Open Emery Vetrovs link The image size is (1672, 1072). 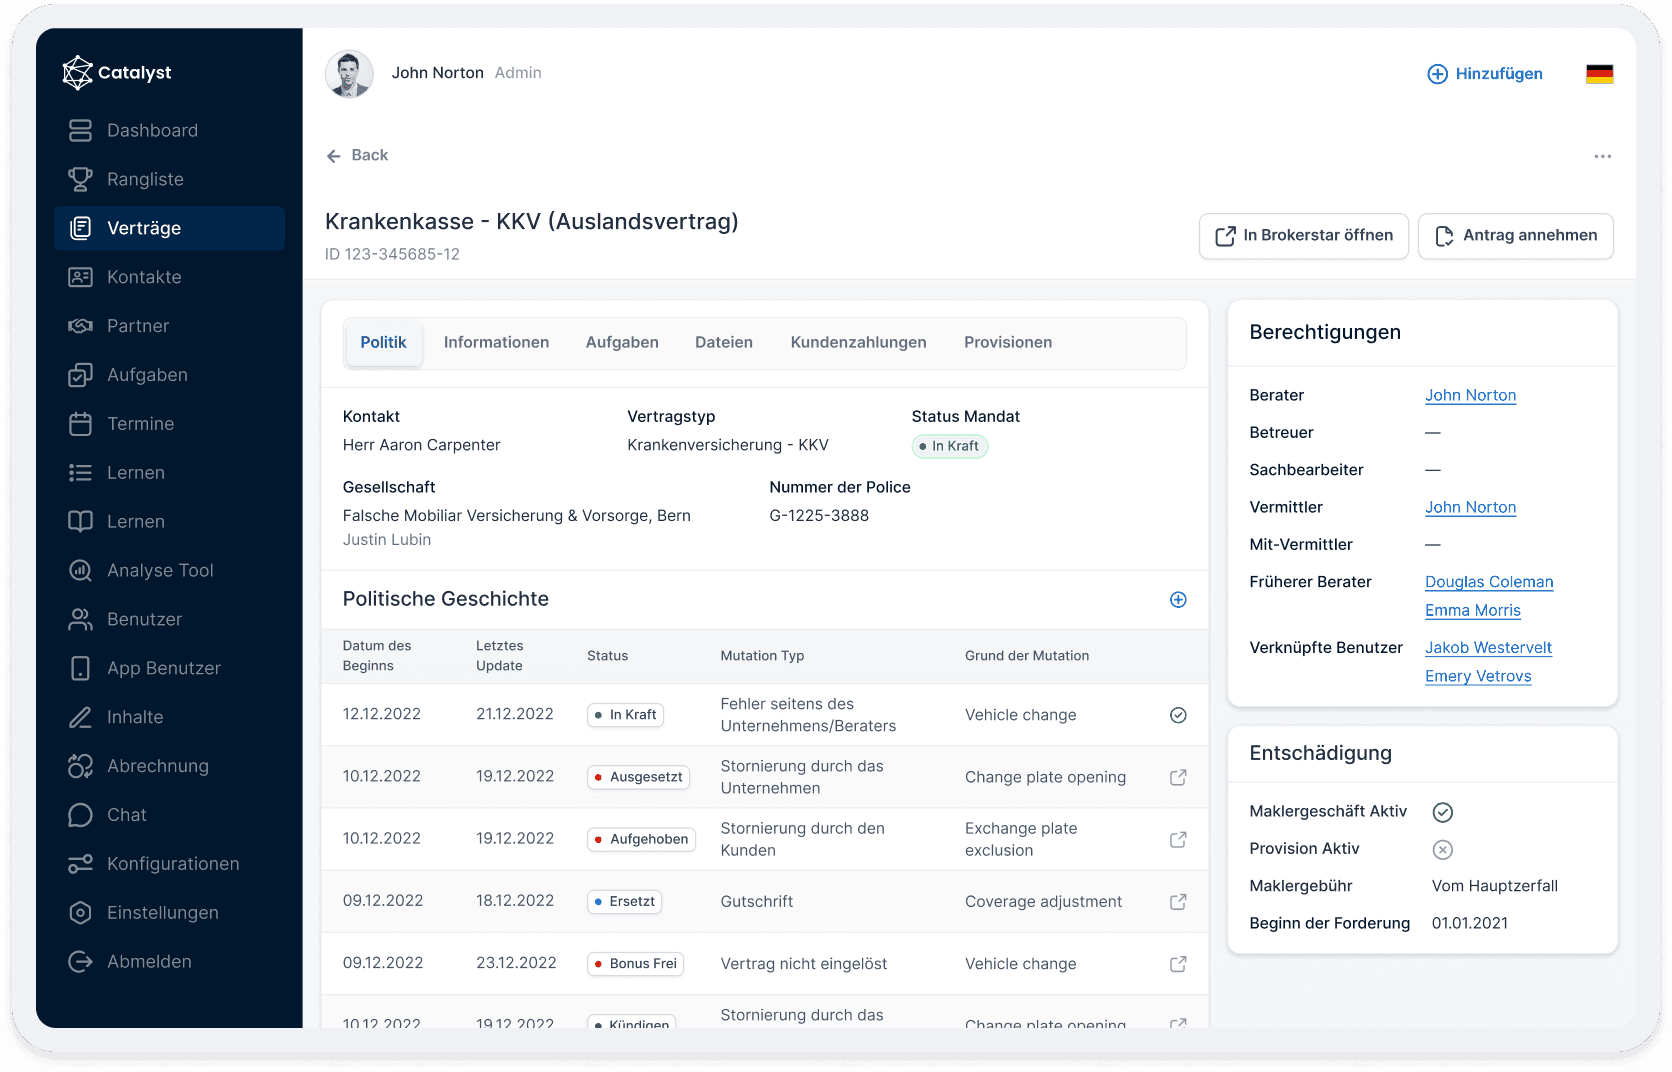1478,677
